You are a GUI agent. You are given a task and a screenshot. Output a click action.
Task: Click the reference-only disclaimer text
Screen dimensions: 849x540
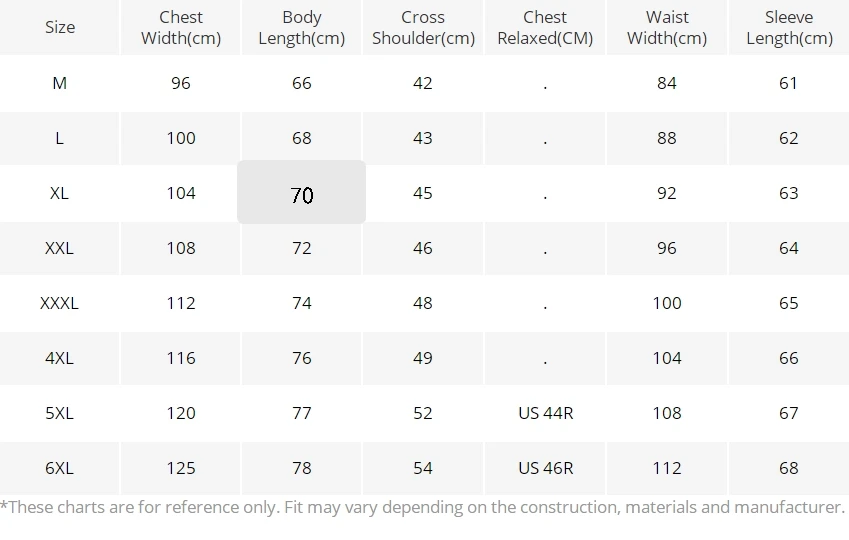point(422,508)
